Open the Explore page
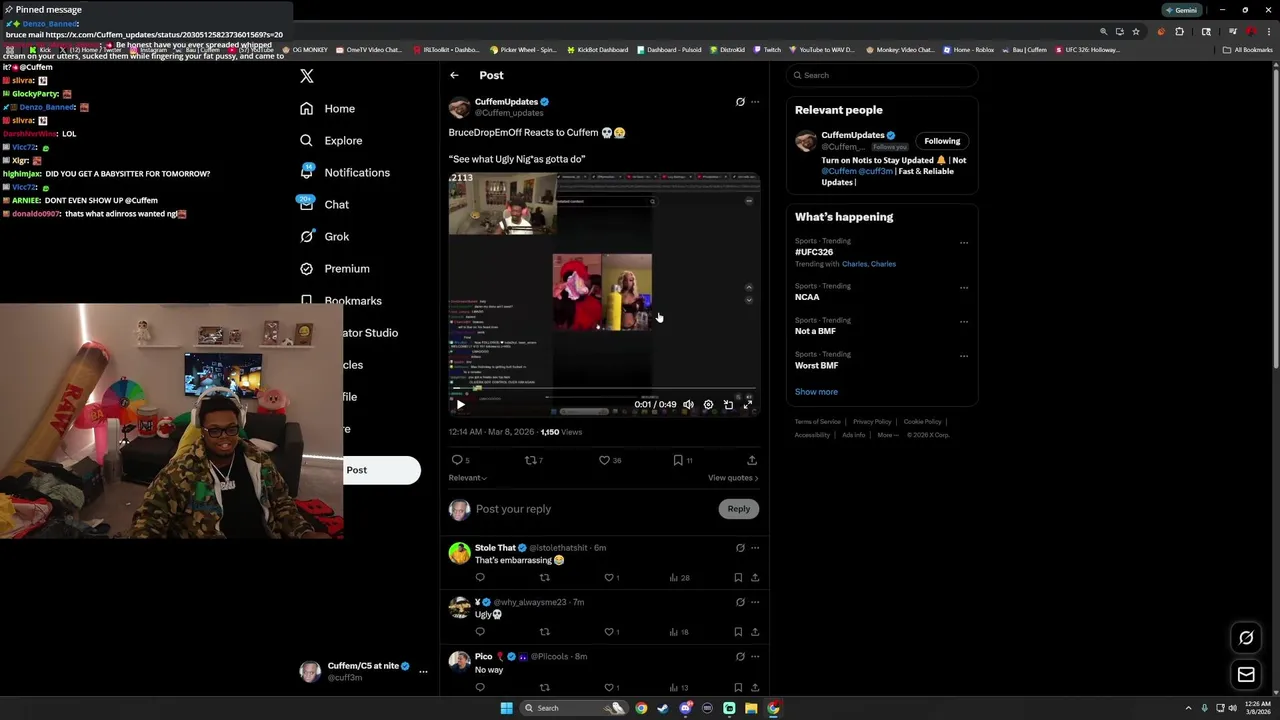 [331, 140]
